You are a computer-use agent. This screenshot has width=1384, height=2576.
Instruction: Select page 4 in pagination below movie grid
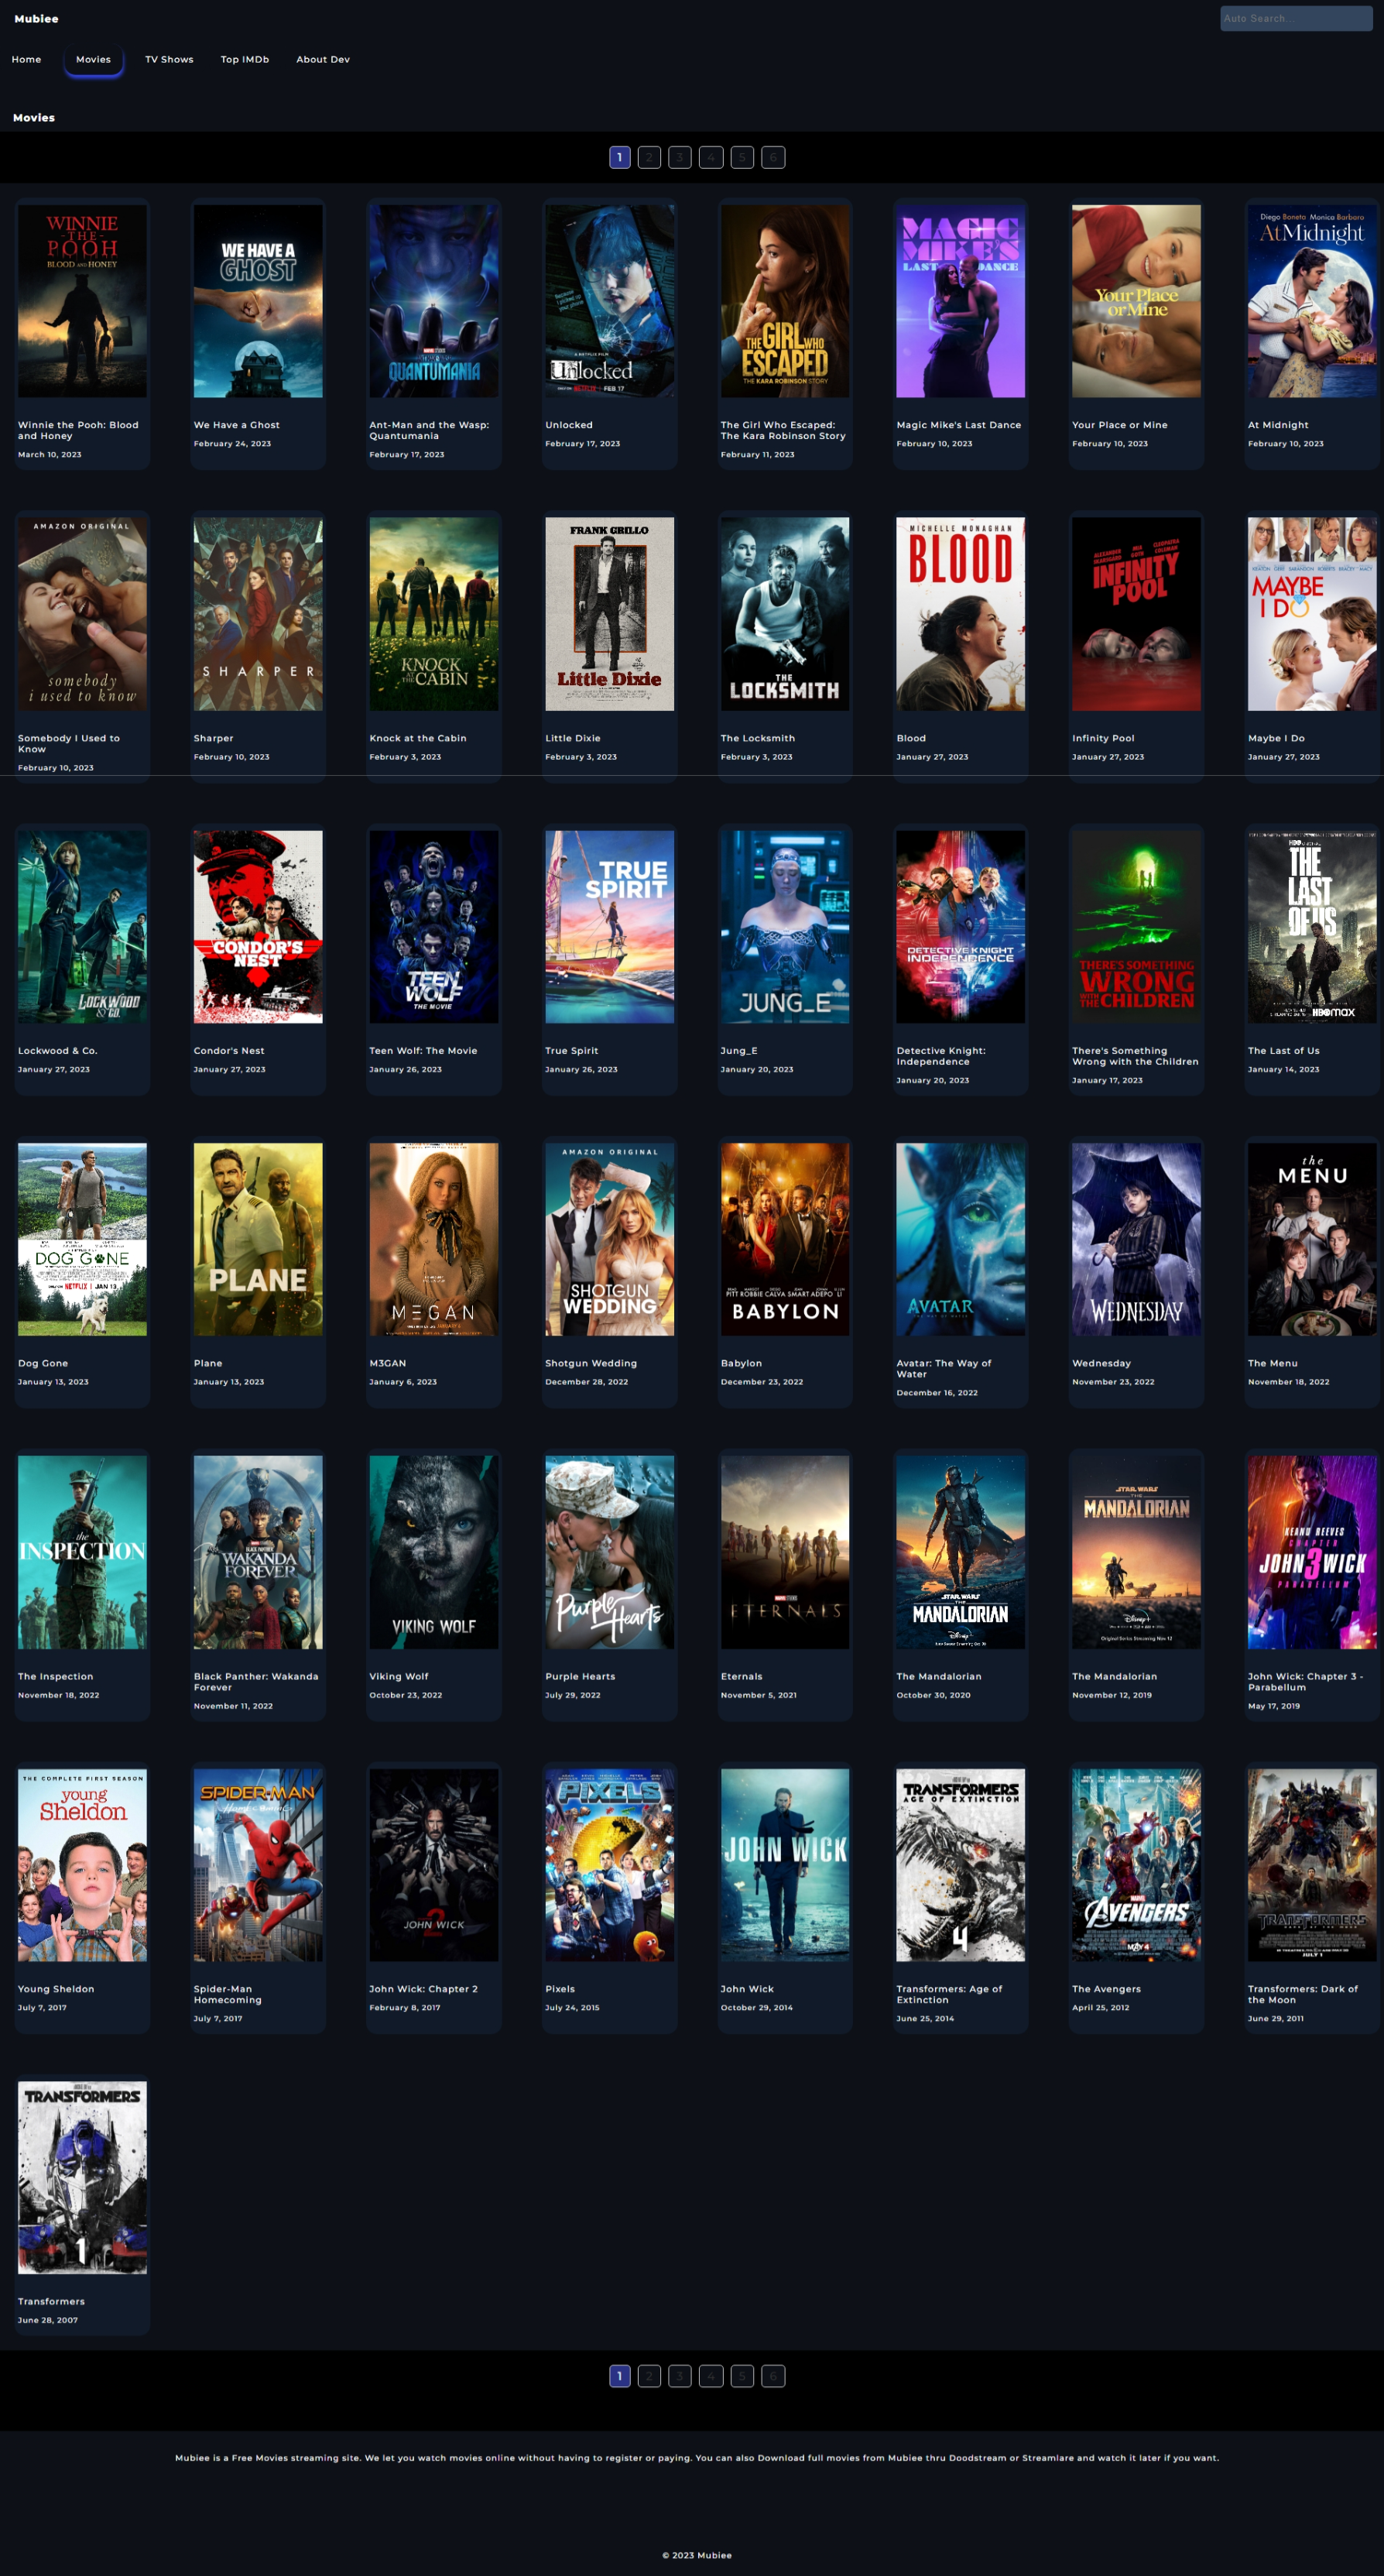tap(711, 2376)
